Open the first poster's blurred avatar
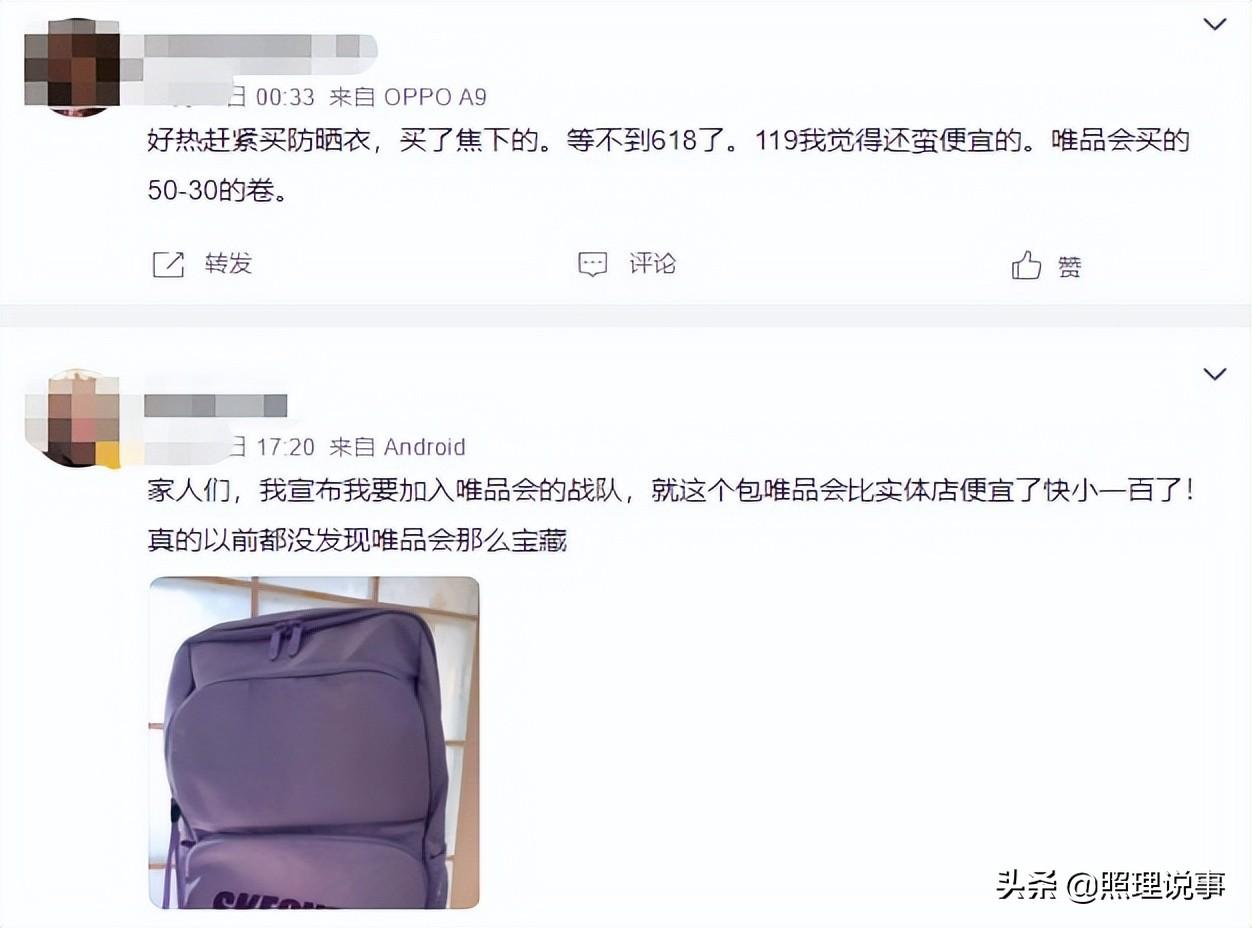The image size is (1252, 928). pos(71,67)
